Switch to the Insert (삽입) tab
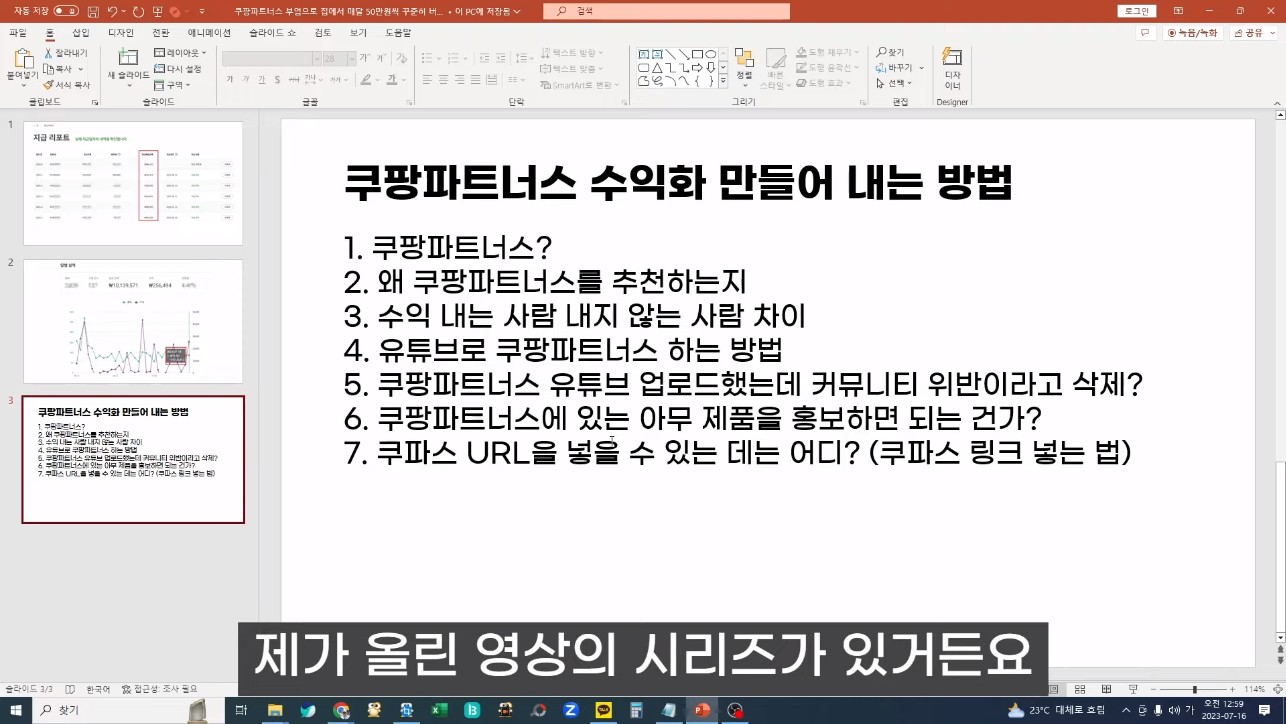1286x724 pixels. coord(81,33)
